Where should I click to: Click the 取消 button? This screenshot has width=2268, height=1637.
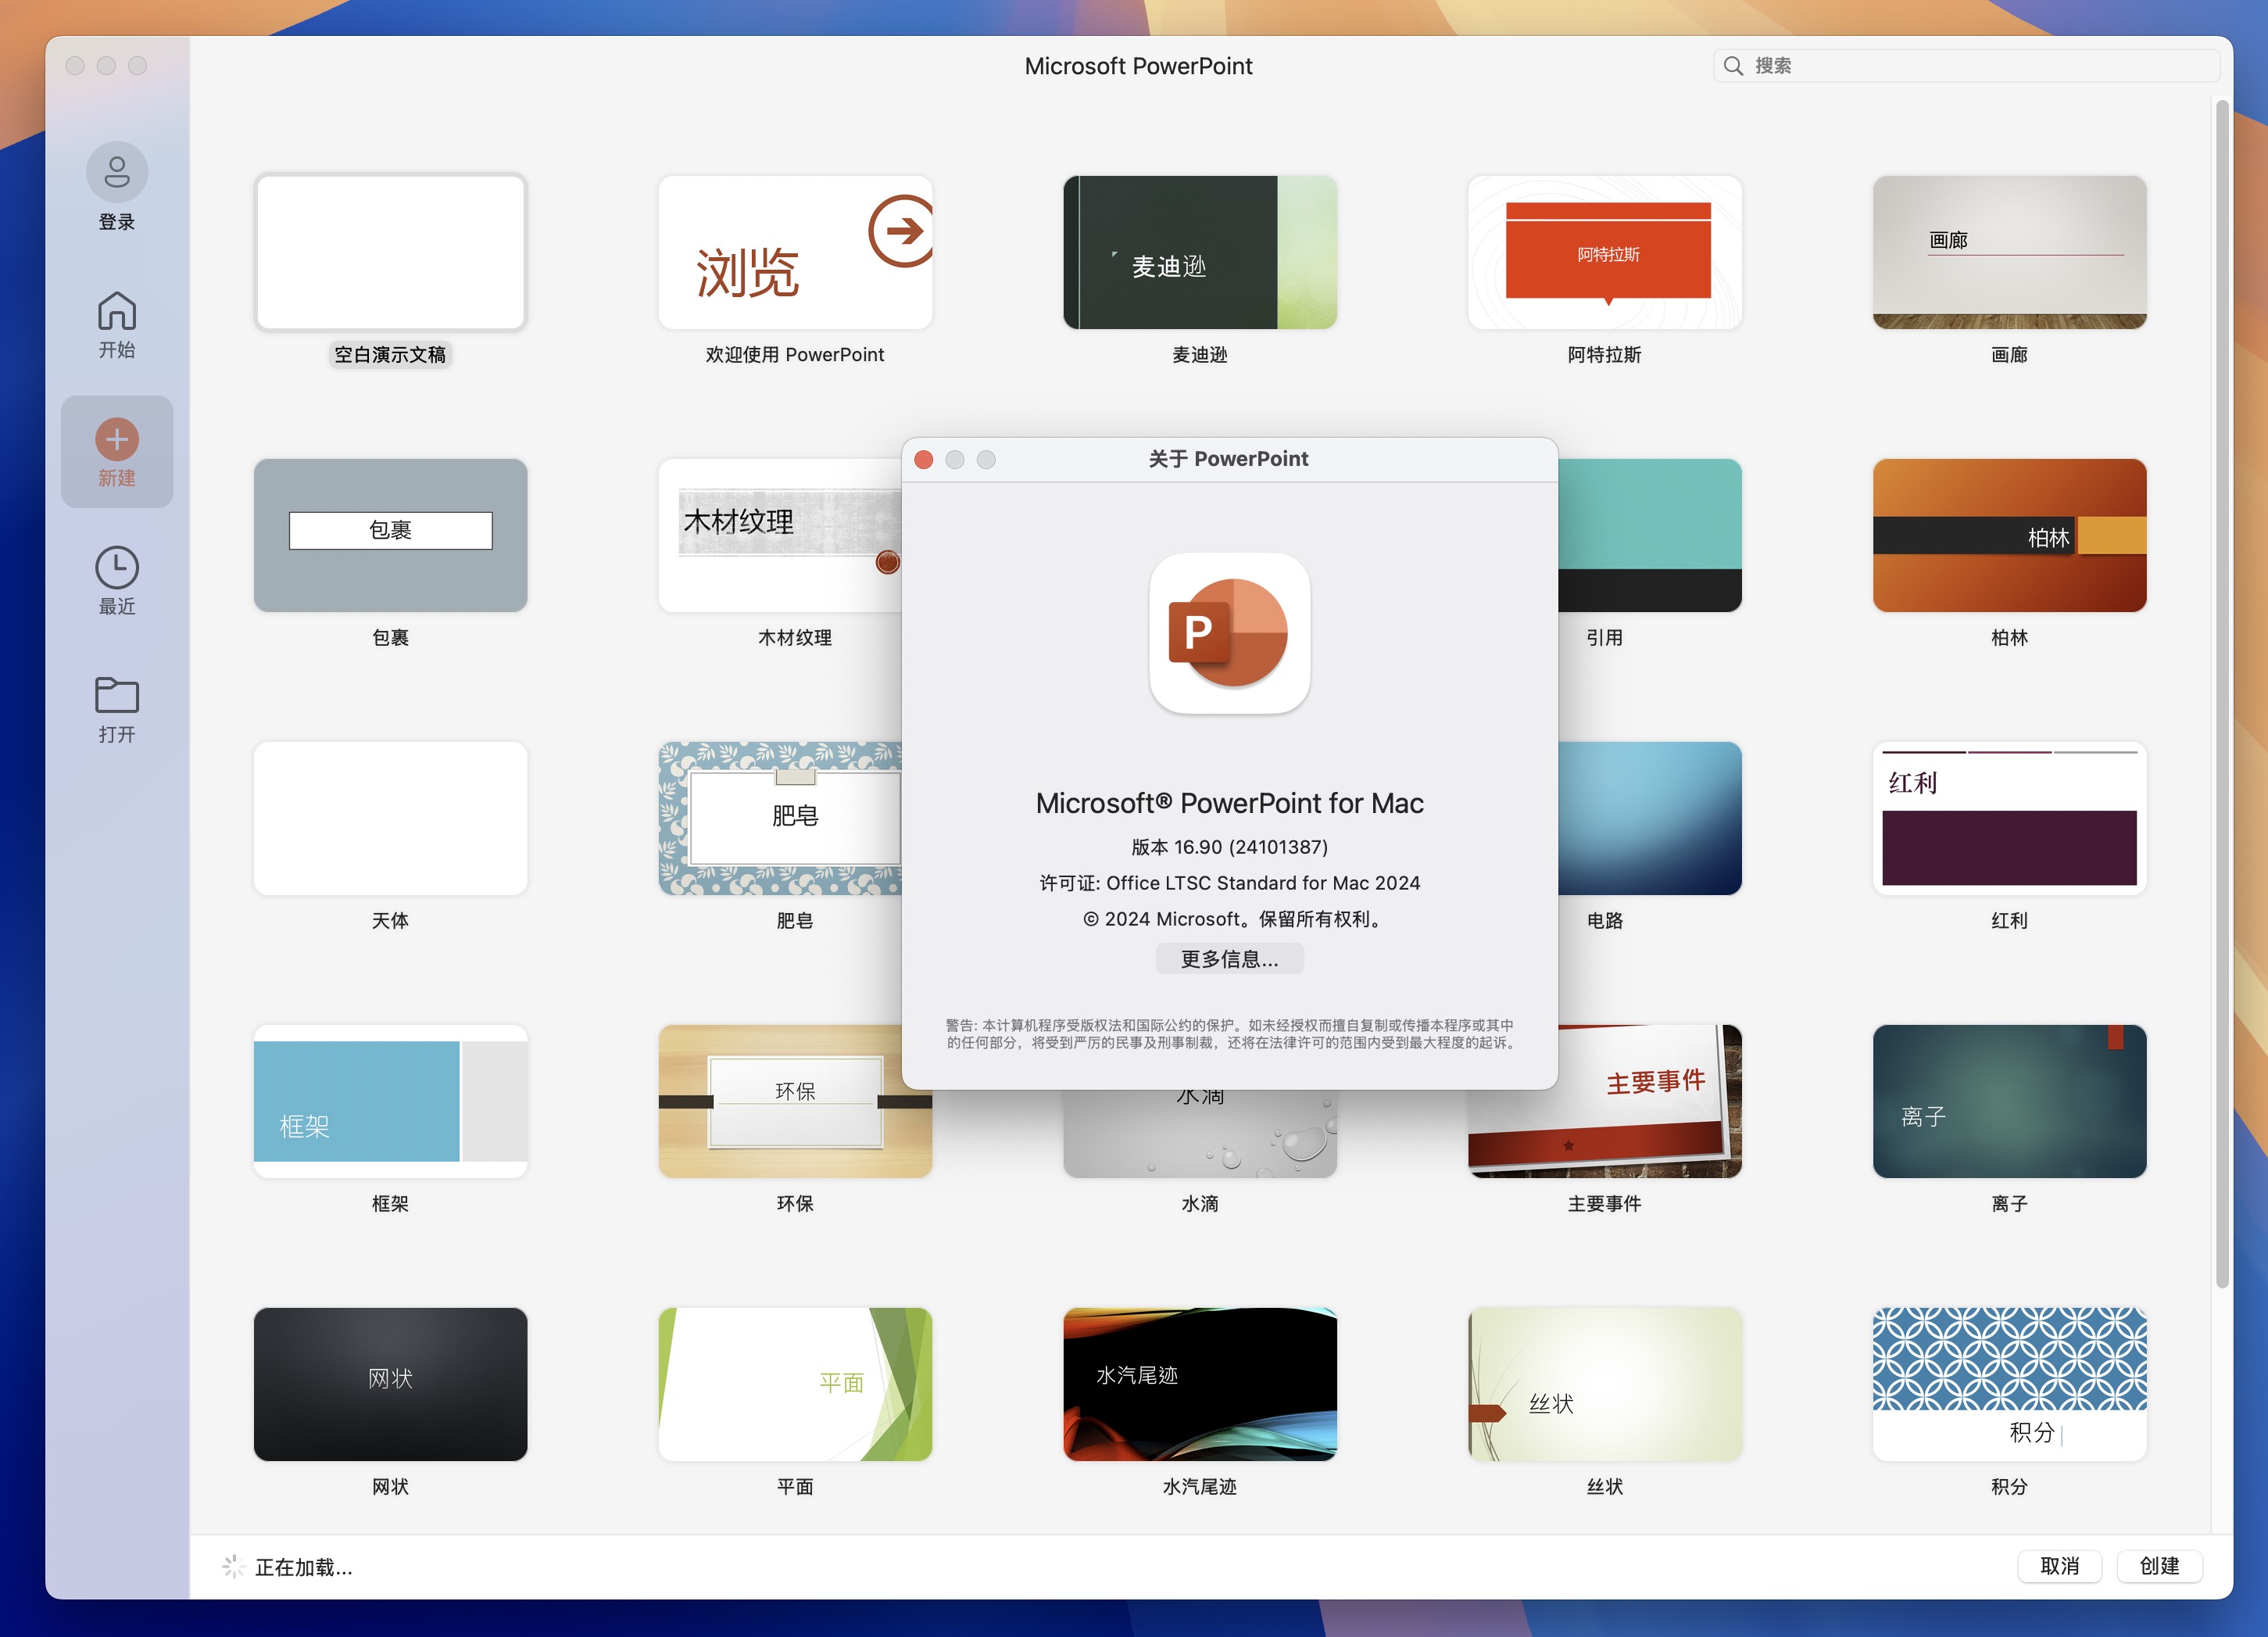pos(2059,1566)
